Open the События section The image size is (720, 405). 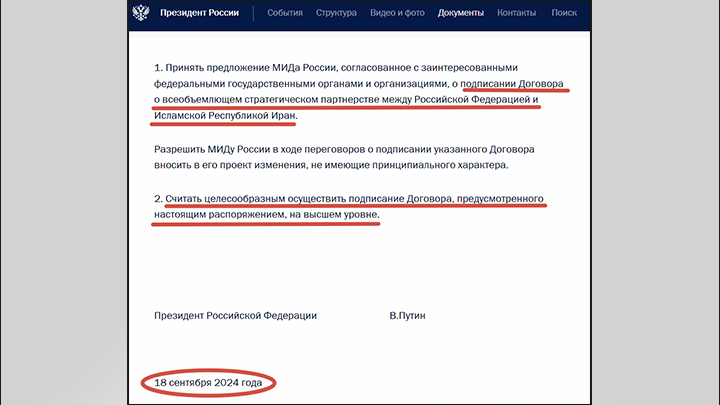[285, 14]
